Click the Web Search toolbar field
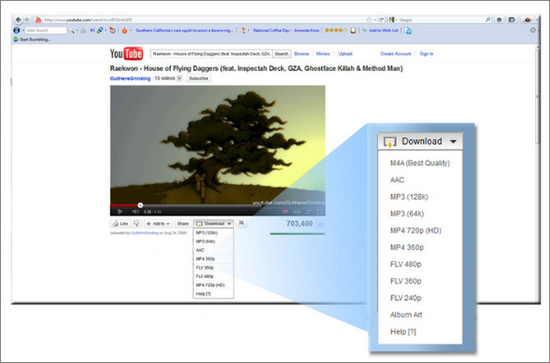The height and width of the screenshot is (363, 550). [46, 31]
